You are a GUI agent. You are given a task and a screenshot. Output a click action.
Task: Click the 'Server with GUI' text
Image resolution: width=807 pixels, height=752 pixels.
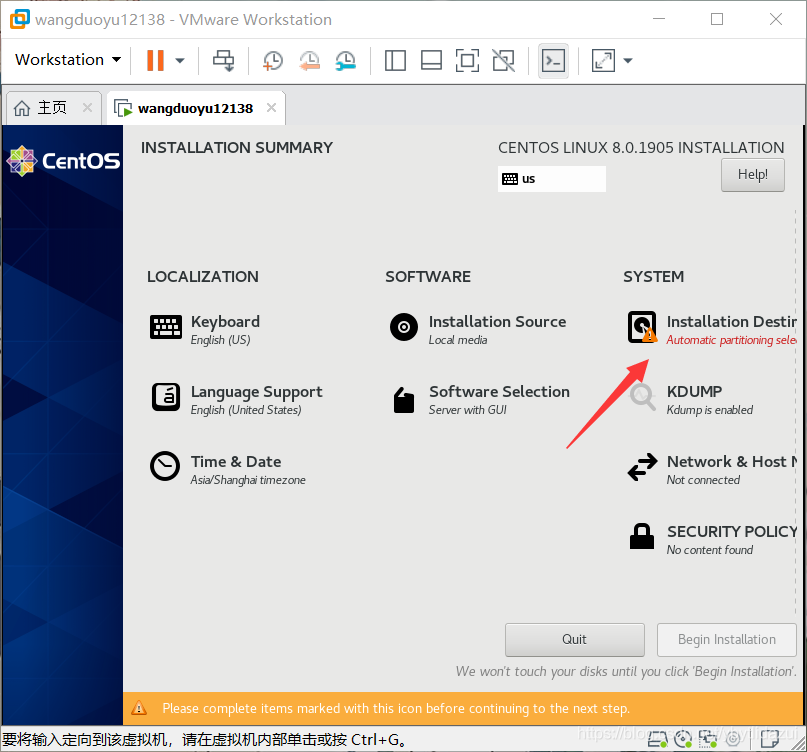click(x=467, y=410)
